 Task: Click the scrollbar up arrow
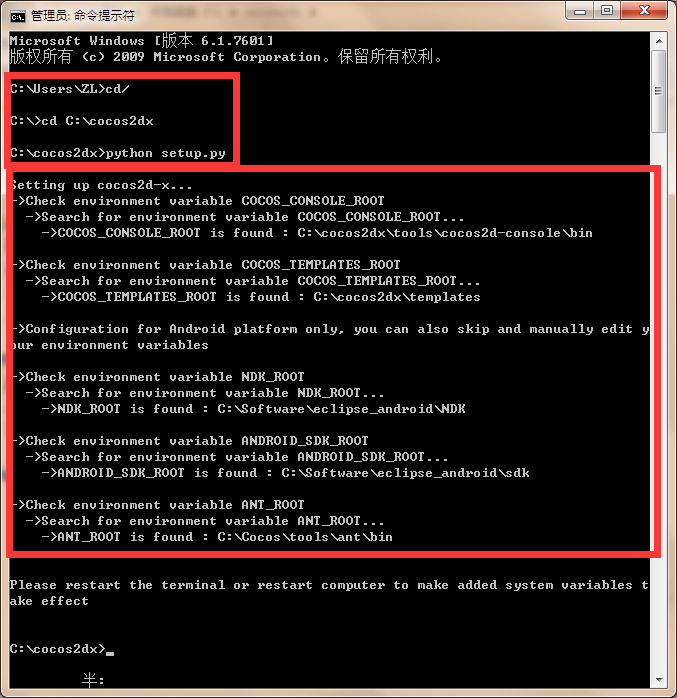659,41
